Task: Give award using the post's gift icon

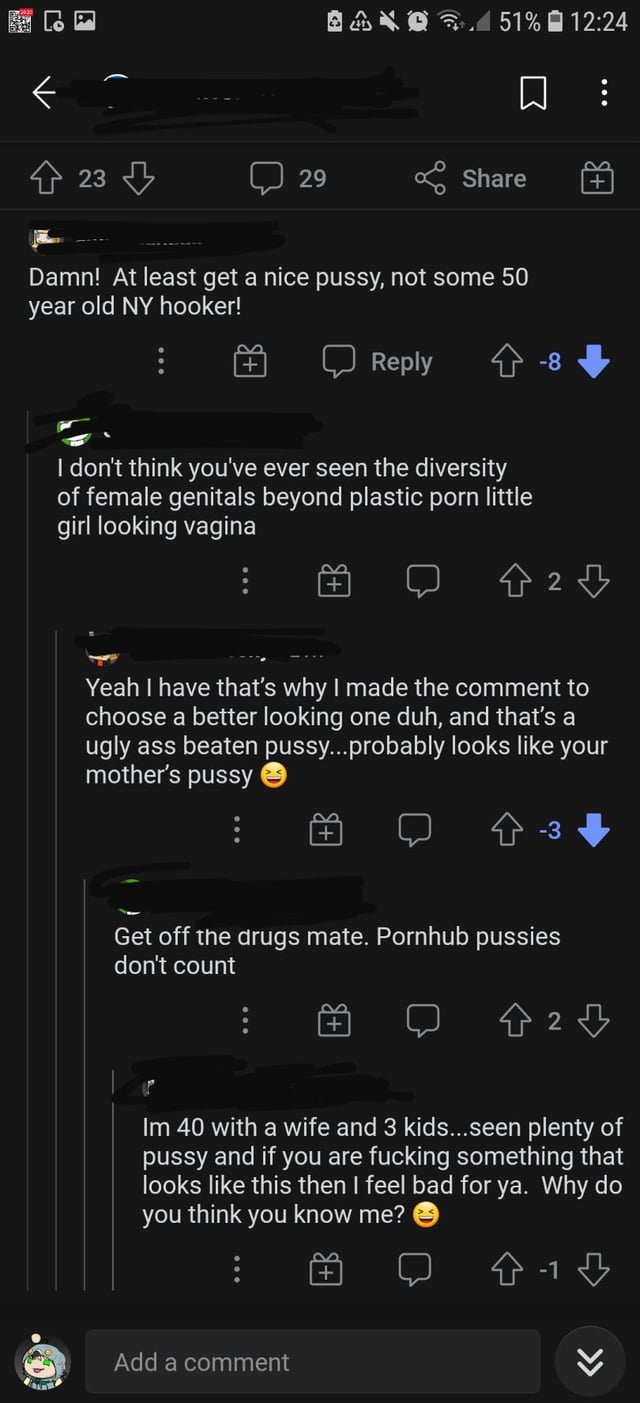Action: pos(597,178)
